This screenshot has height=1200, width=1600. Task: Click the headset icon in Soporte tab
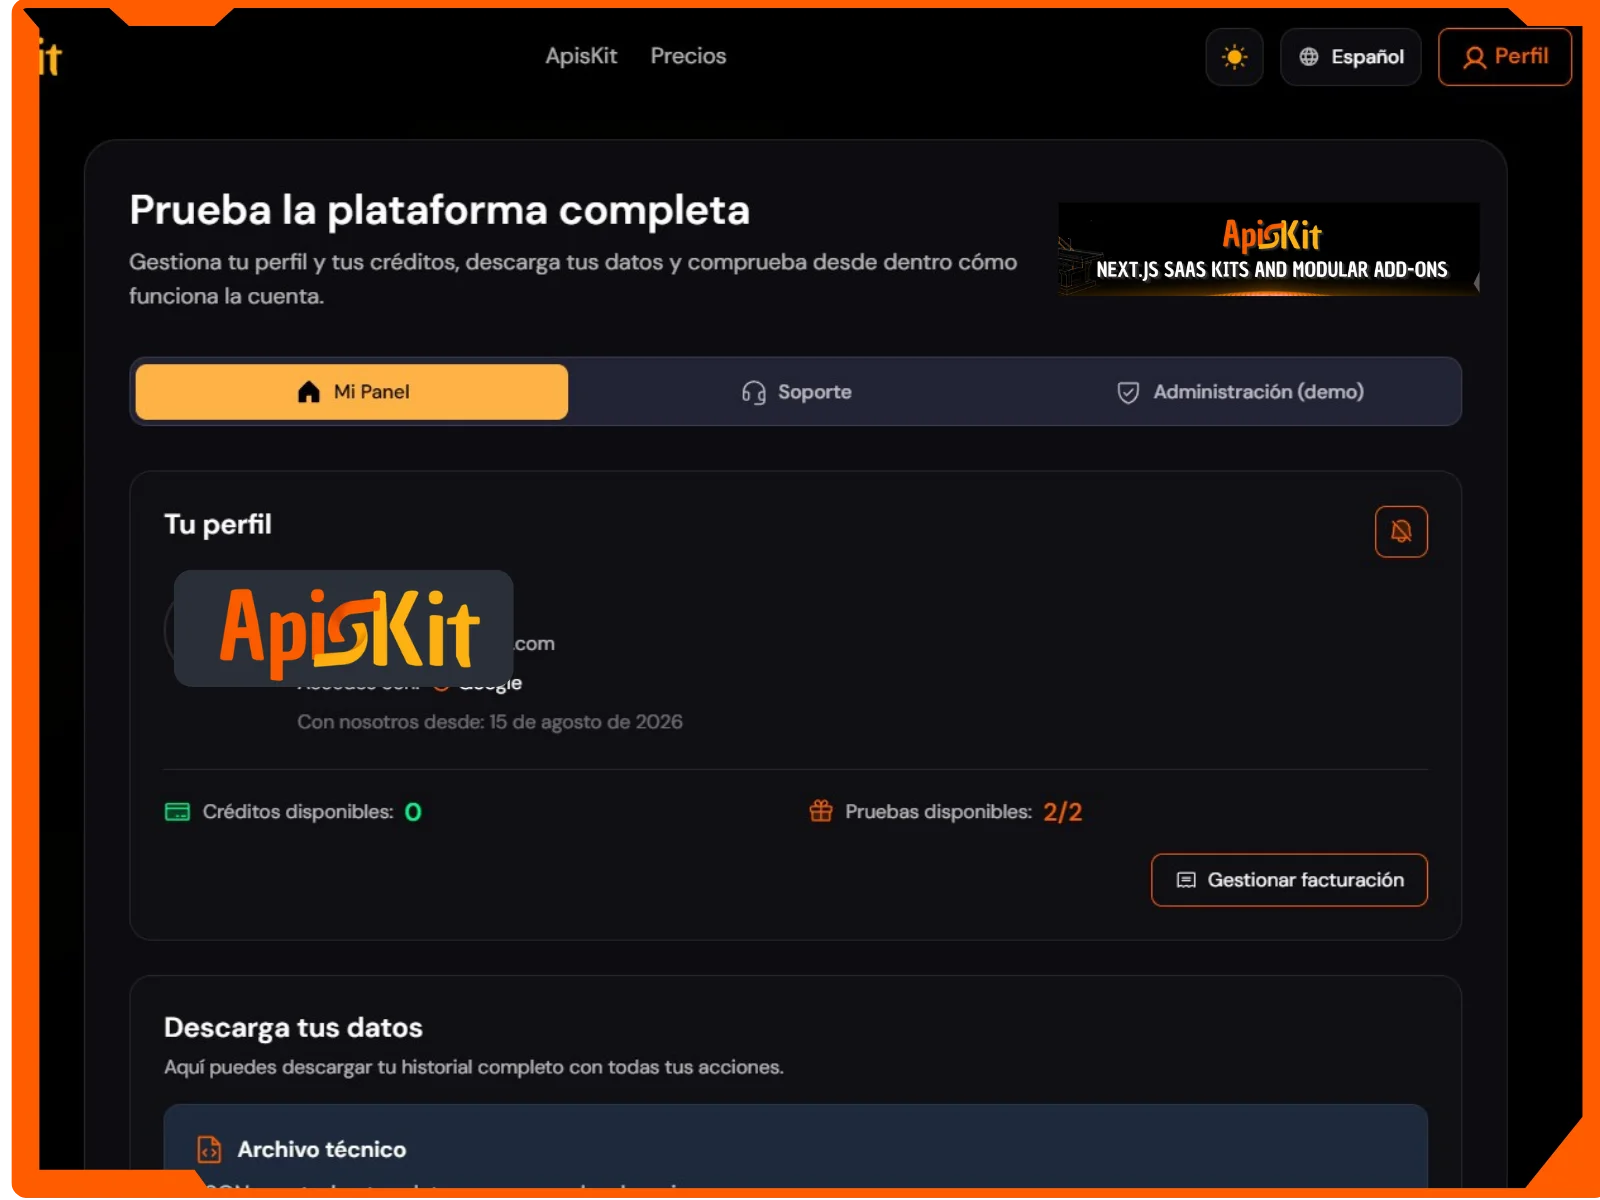[754, 393]
